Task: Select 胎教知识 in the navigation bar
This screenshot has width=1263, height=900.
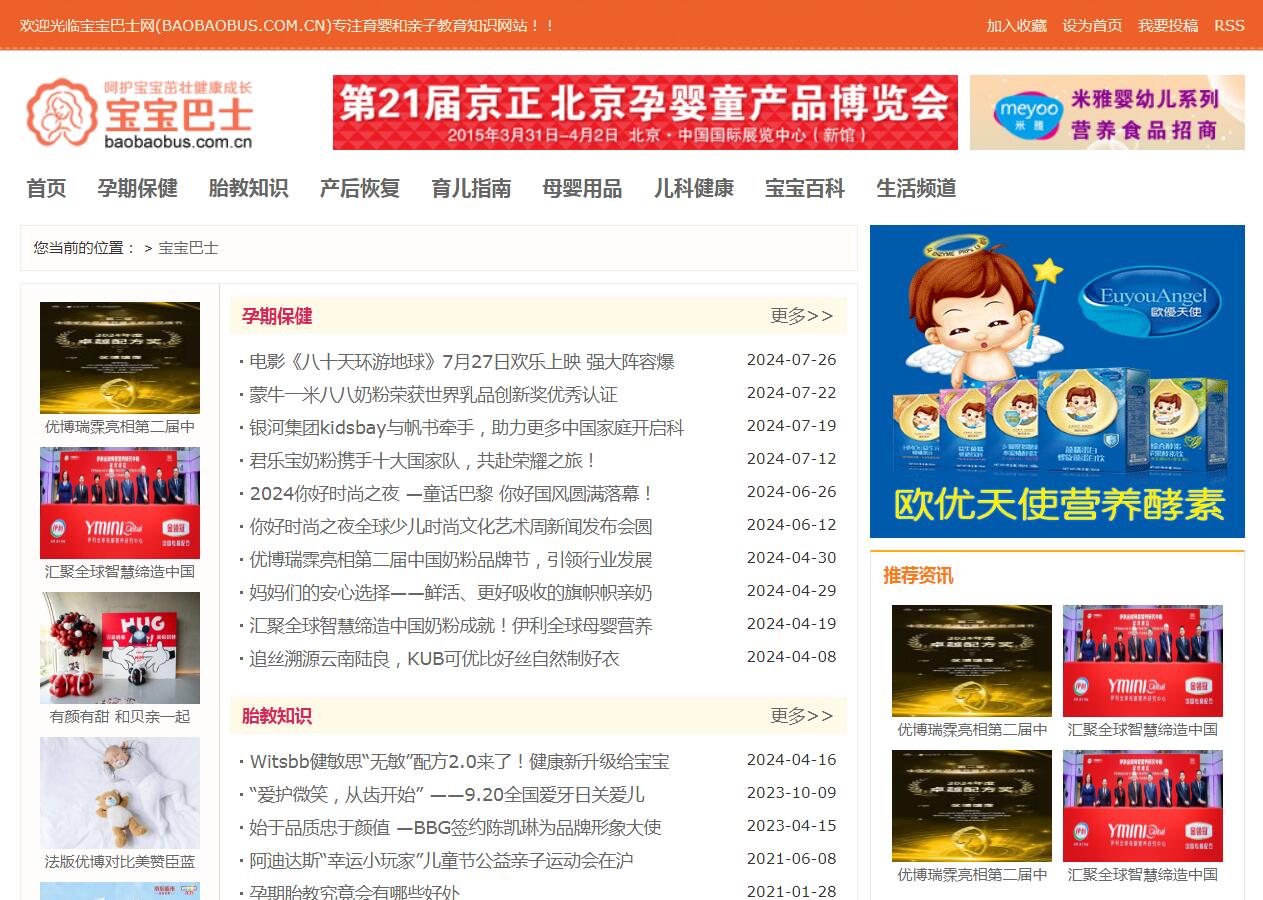Action: [x=248, y=188]
